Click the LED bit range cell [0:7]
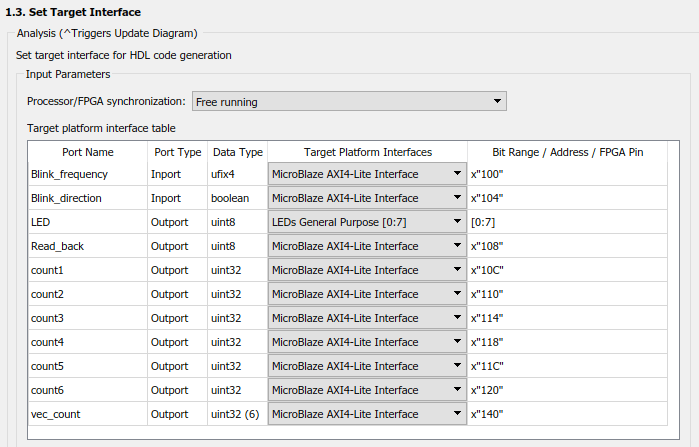Image resolution: width=699 pixels, height=447 pixels. pyautogui.click(x=566, y=222)
